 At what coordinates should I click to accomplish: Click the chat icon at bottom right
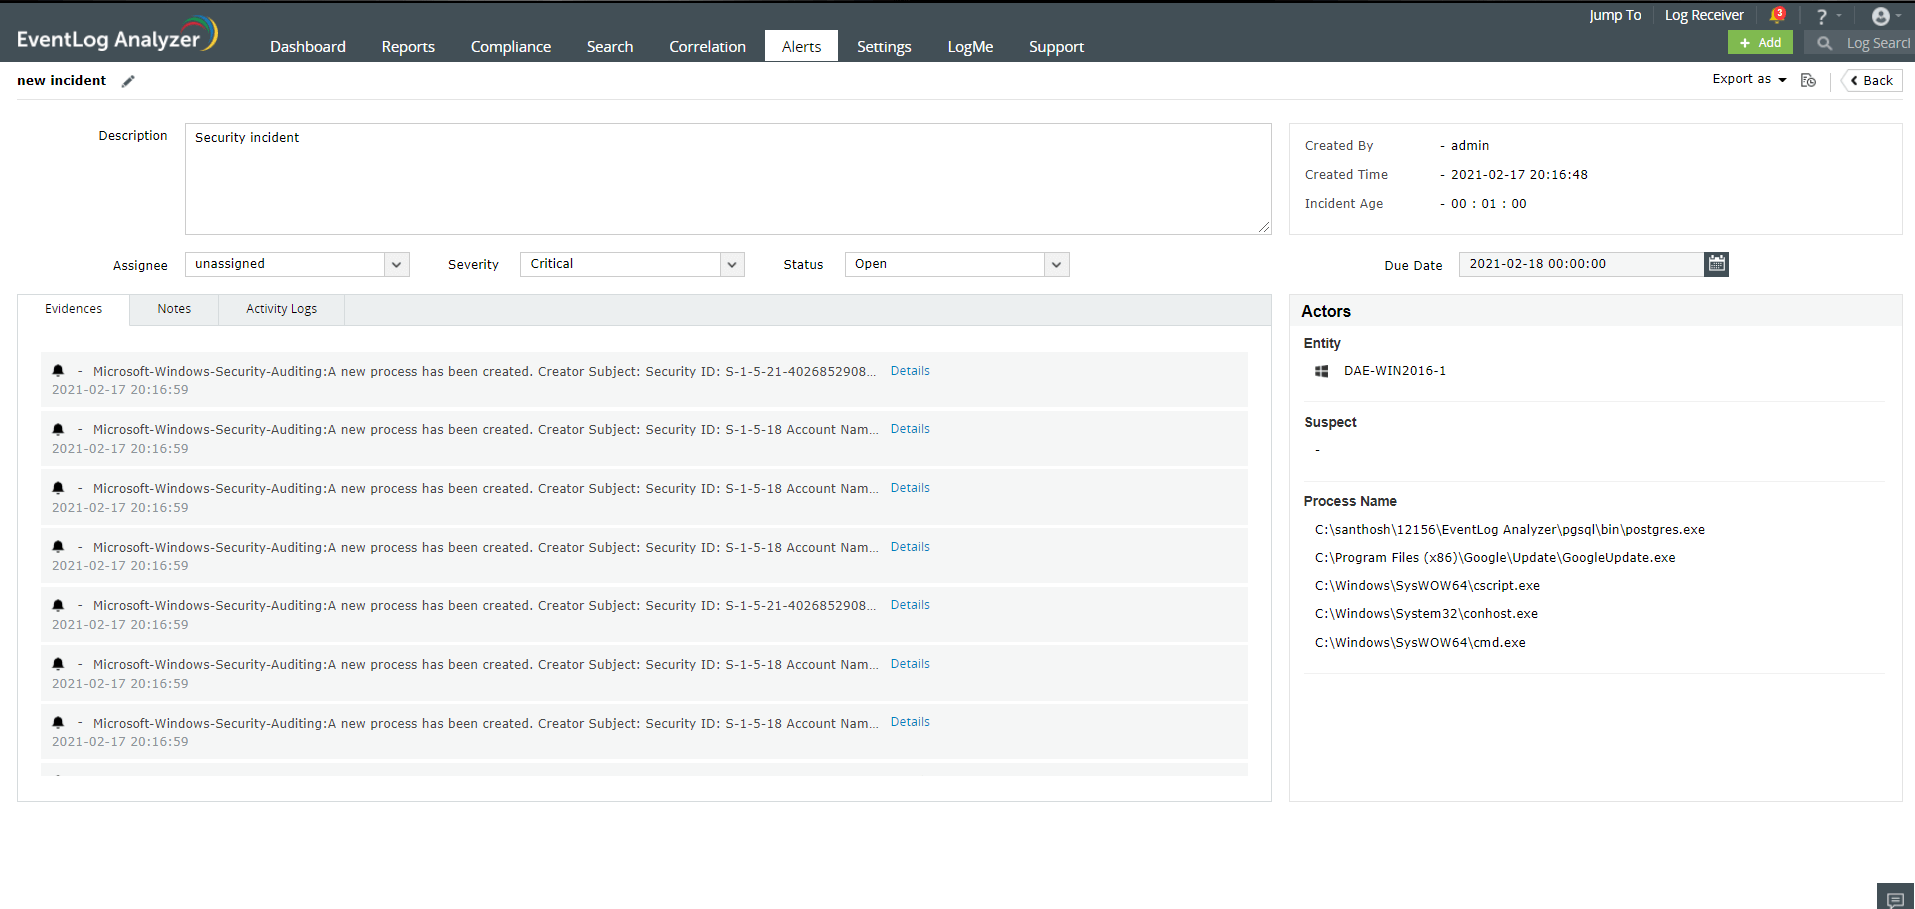coord(1894,899)
